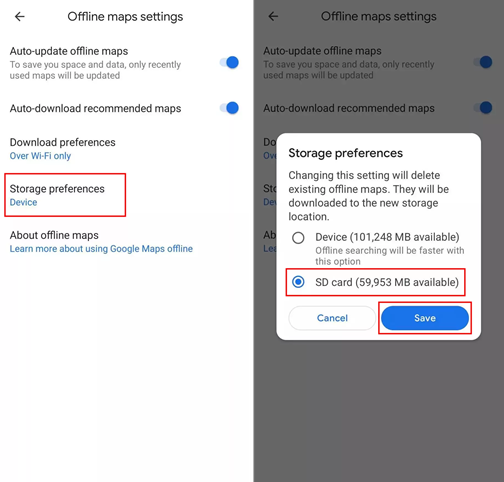
Task: Tap the SD card (59,953 MB available) label
Action: 387,282
